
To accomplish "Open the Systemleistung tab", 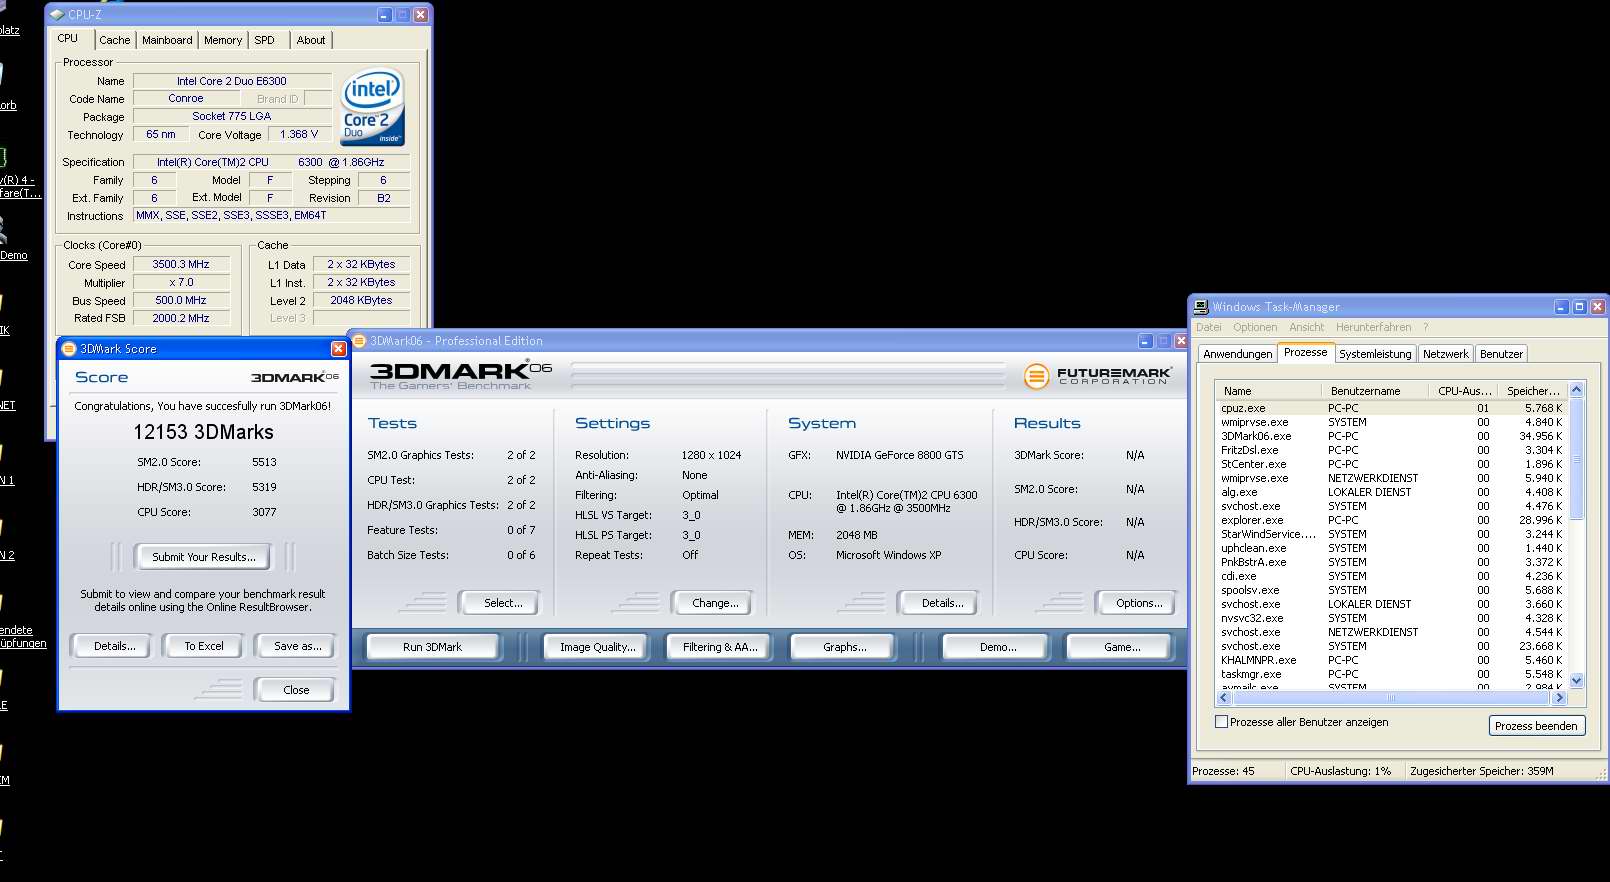I will click(x=1375, y=354).
